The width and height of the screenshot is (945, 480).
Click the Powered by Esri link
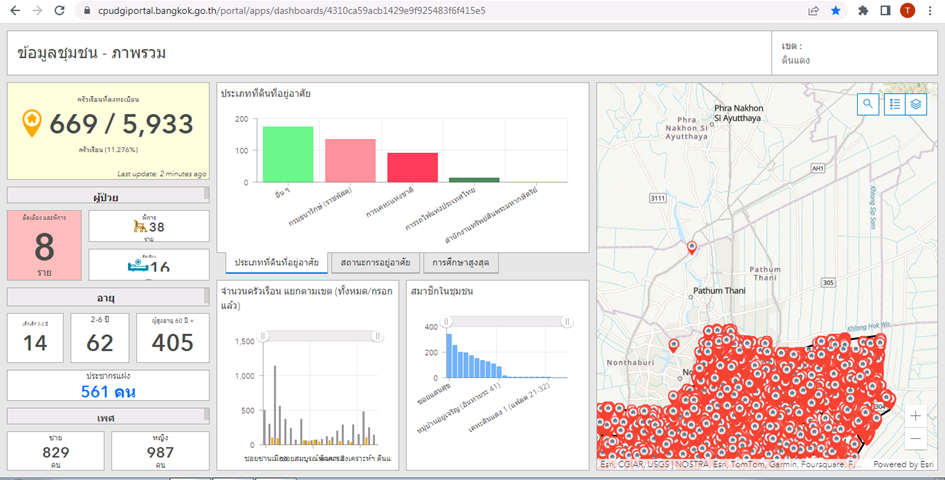903,464
